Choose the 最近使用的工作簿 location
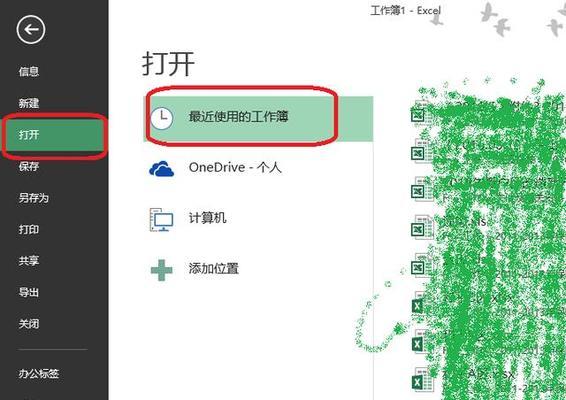The height and width of the screenshot is (400, 566). (x=258, y=118)
